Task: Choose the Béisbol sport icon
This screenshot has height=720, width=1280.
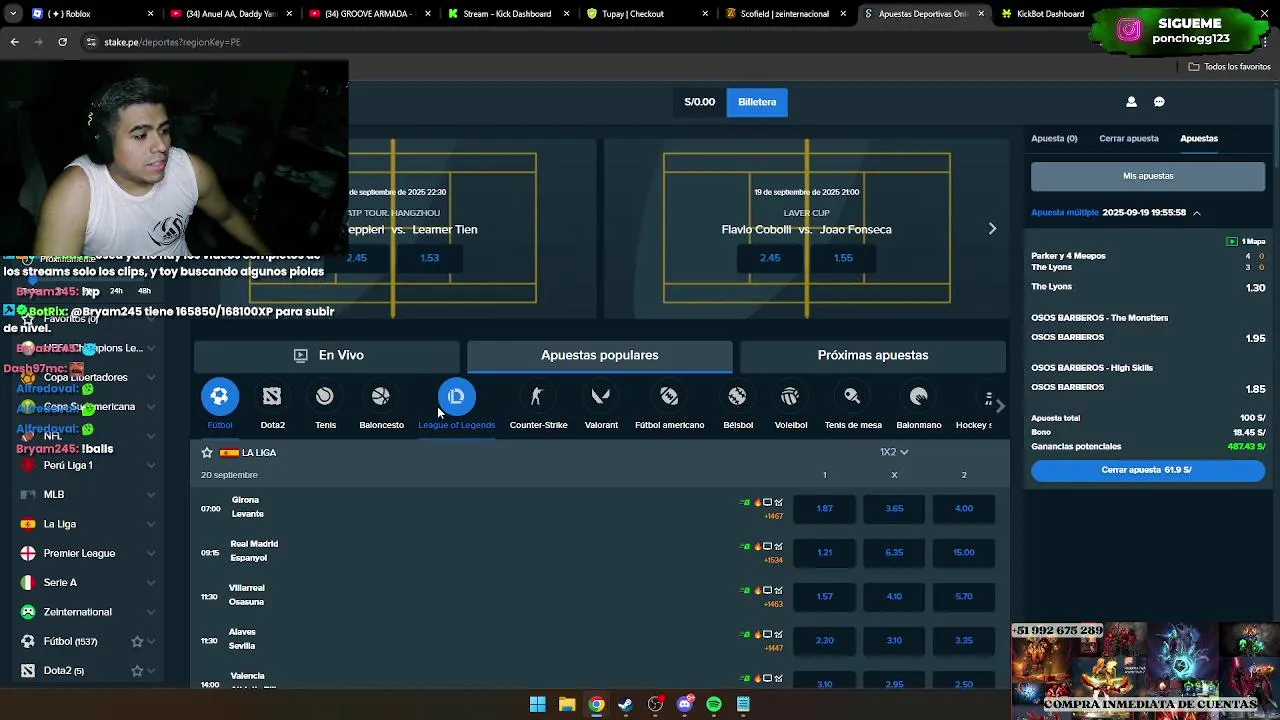Action: coord(738,397)
